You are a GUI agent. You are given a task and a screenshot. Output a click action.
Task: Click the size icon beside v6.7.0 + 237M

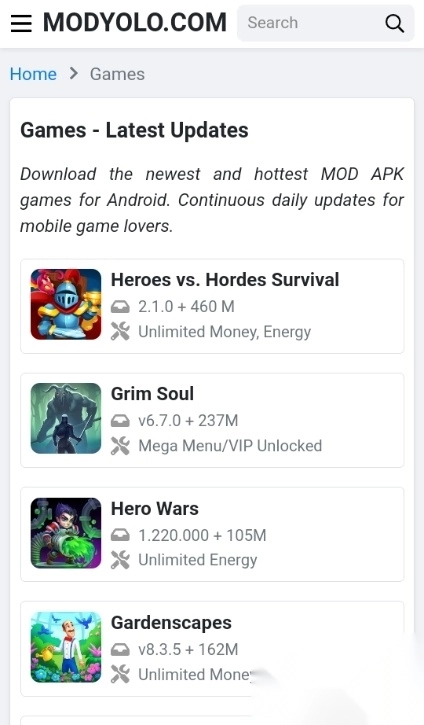120,421
